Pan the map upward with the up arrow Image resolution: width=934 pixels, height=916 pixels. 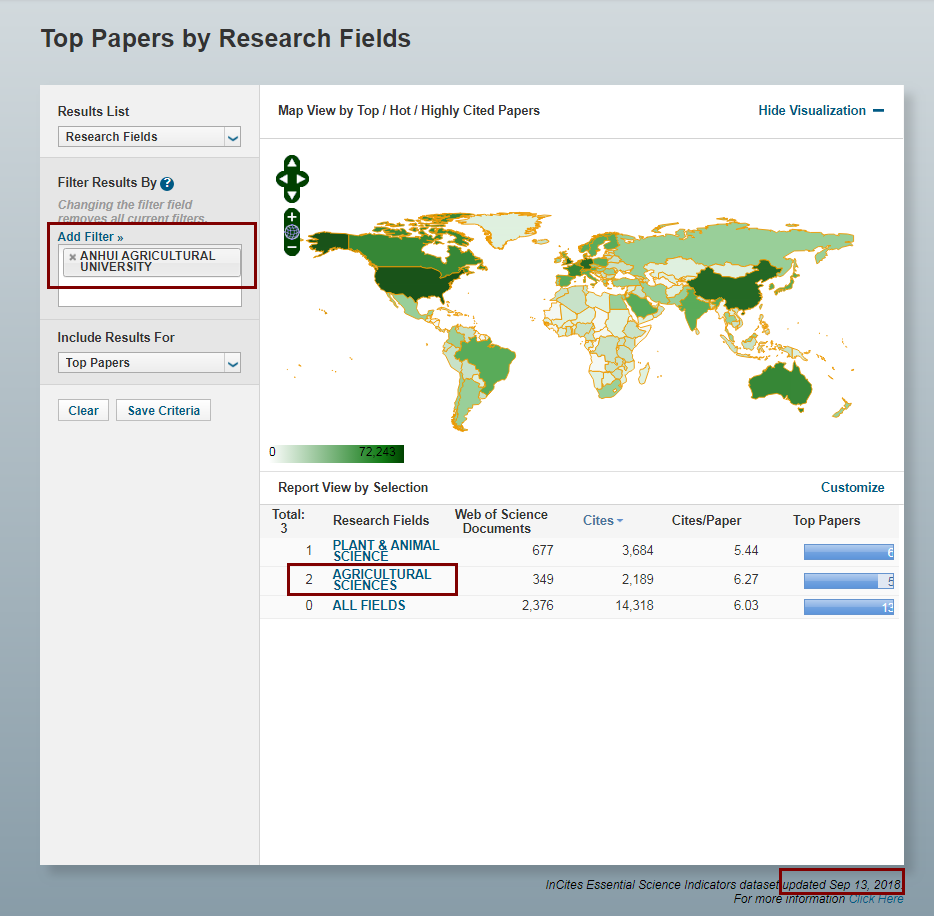pyautogui.click(x=292, y=163)
